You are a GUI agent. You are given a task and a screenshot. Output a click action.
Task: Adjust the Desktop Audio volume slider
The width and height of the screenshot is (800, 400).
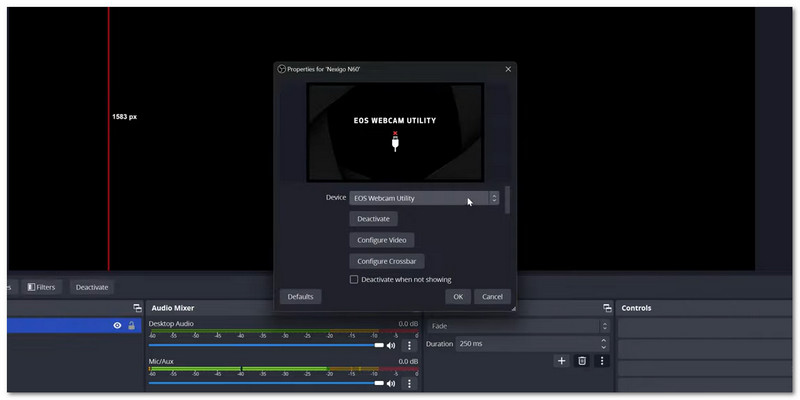coord(266,345)
